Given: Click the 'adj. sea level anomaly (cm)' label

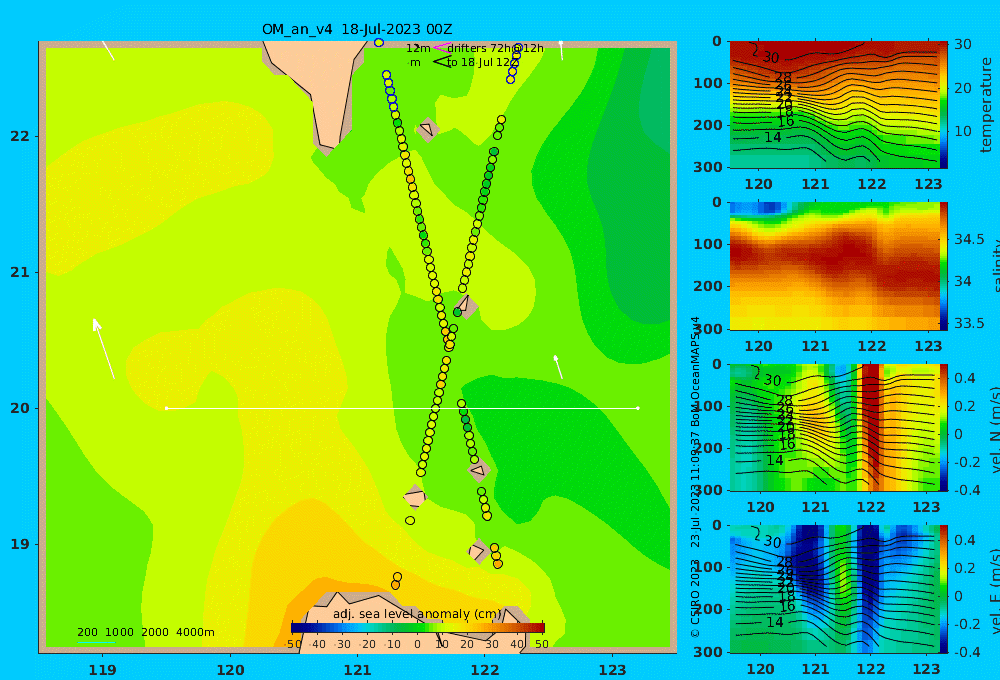Looking at the screenshot, I should (x=417, y=614).
